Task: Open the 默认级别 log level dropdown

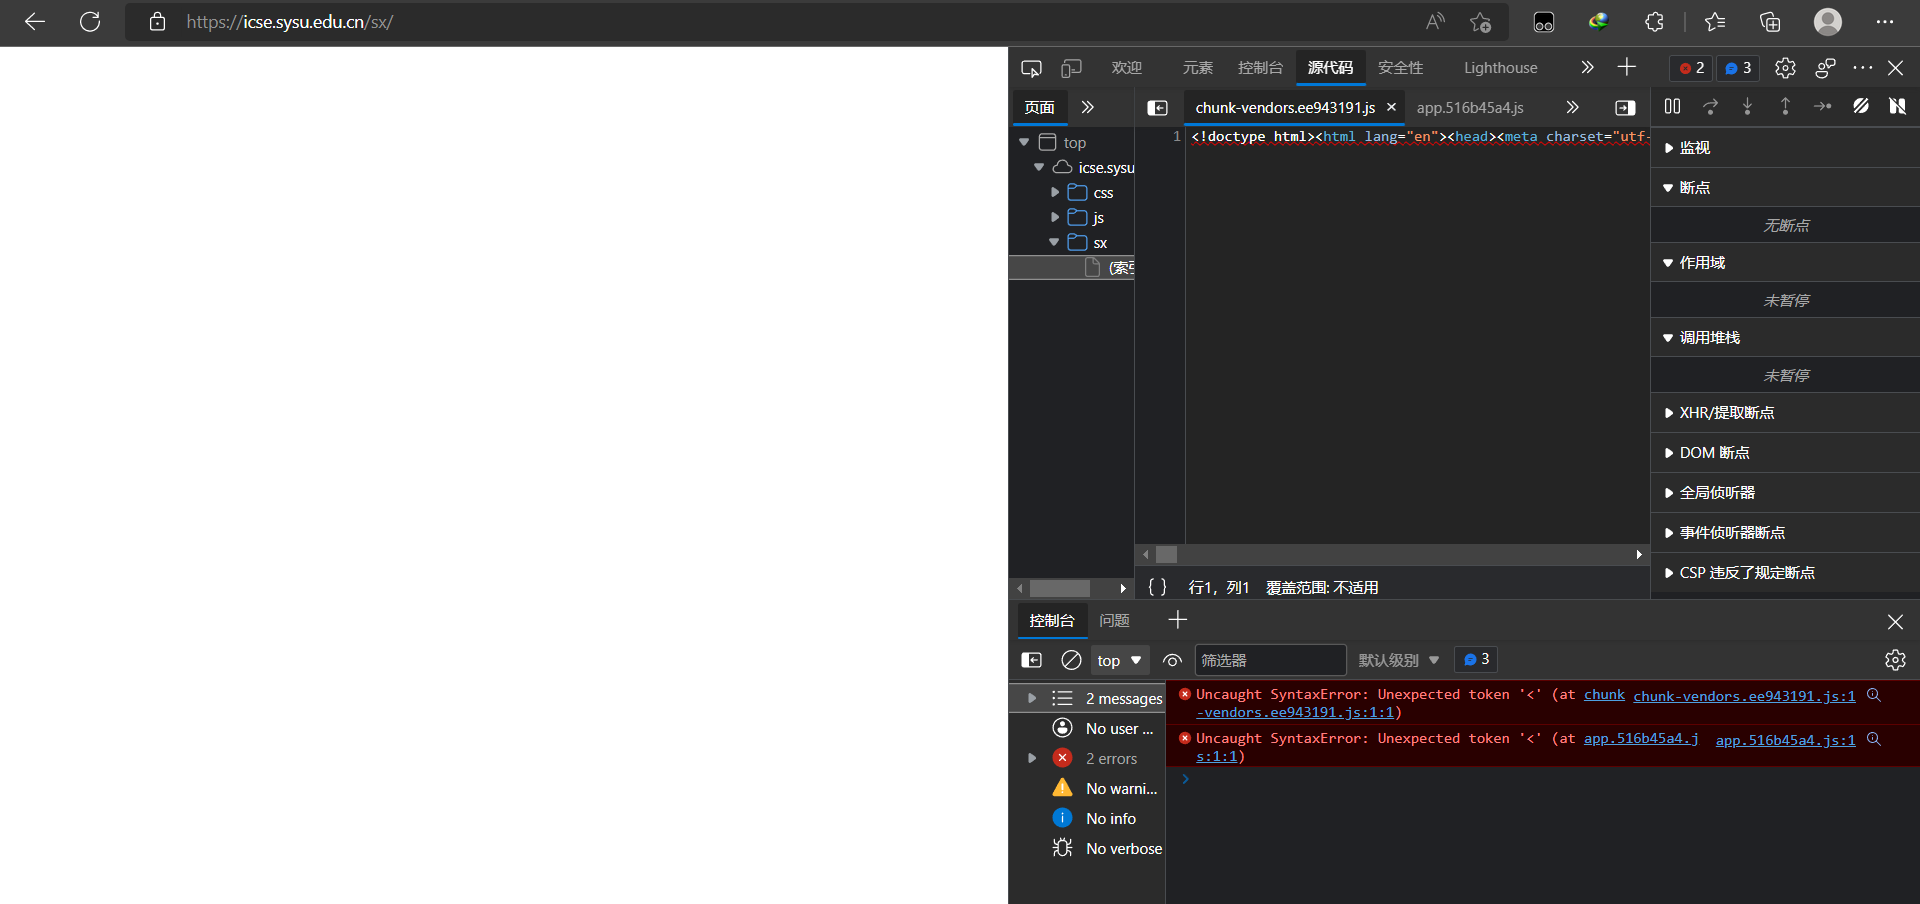Action: tap(1397, 660)
